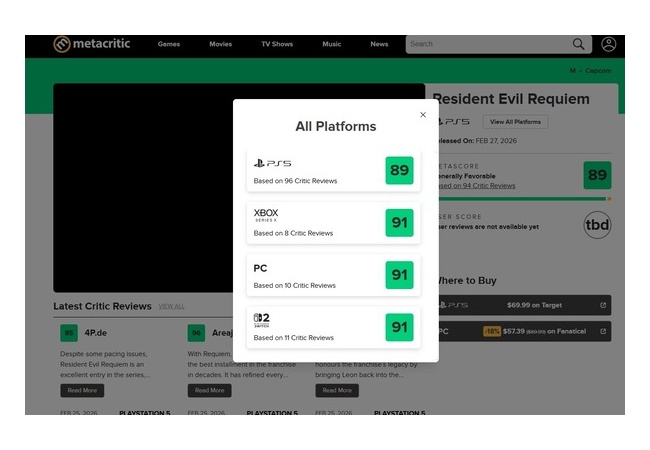Click the 91 score badge for Xbox

(399, 223)
